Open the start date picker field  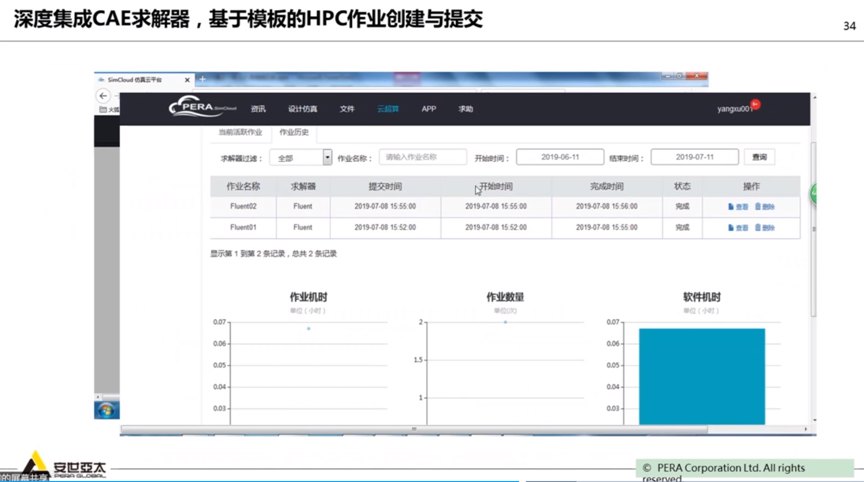(560, 157)
